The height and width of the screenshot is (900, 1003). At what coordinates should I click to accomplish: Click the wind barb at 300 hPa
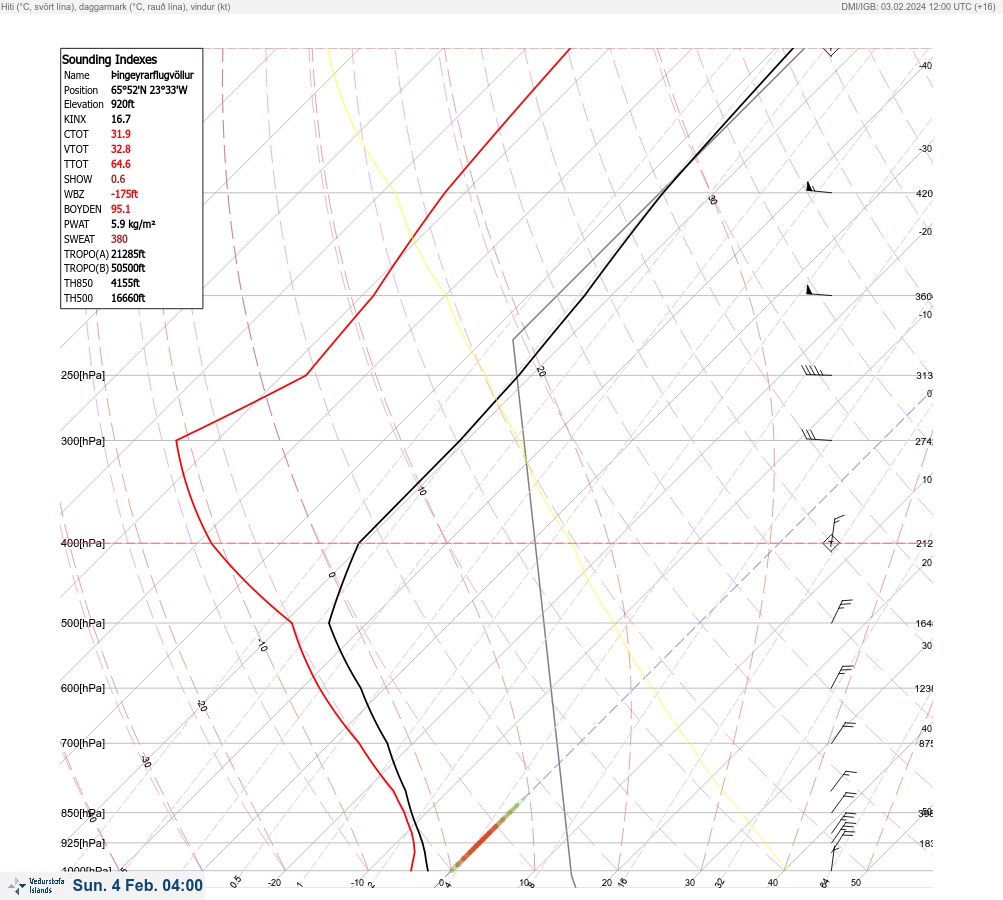point(816,436)
